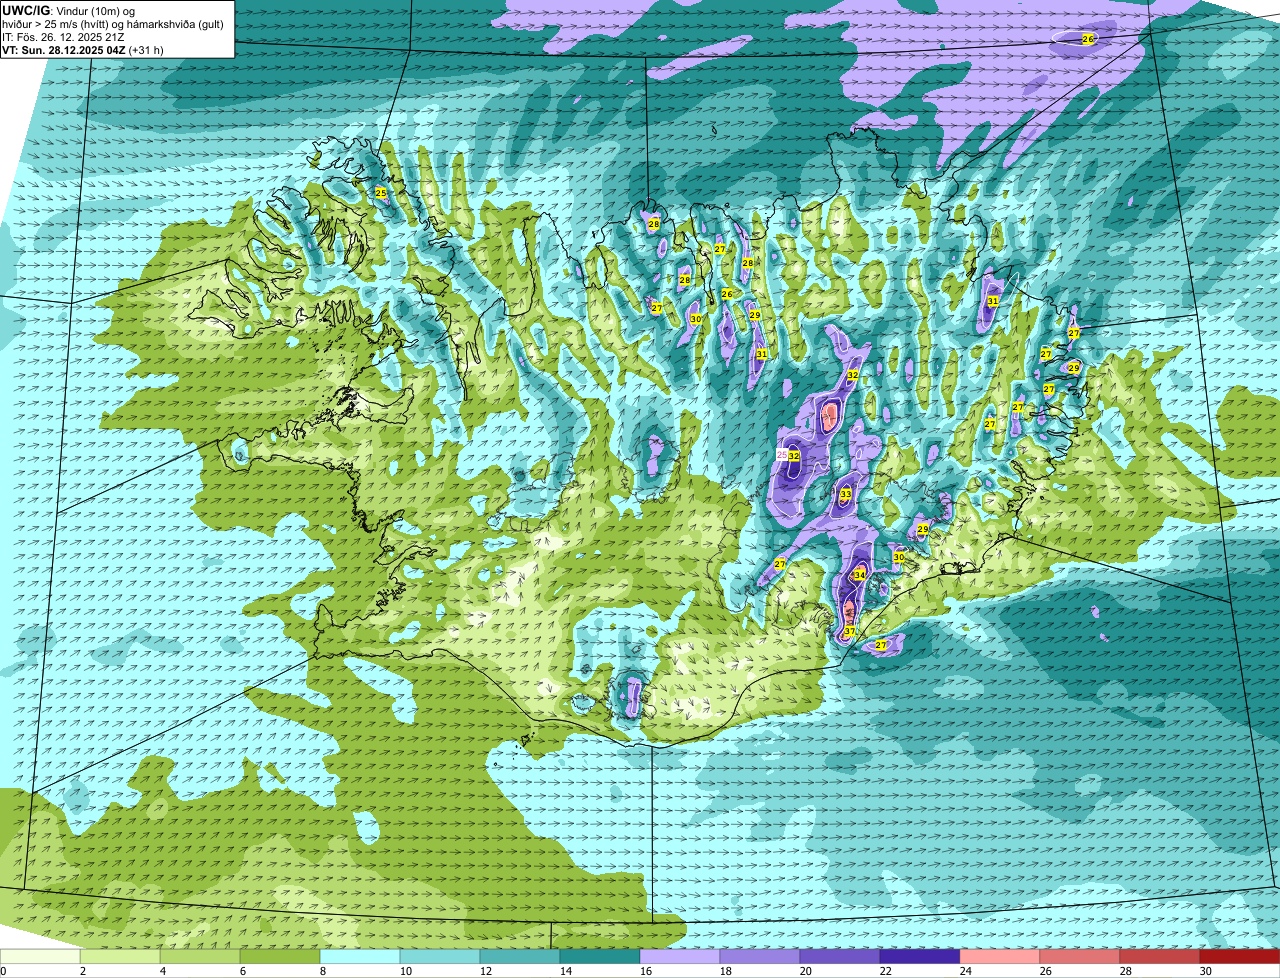Click the light cyan 8–10 legend swatch
Screen dimensions: 1280x978
tap(360, 956)
